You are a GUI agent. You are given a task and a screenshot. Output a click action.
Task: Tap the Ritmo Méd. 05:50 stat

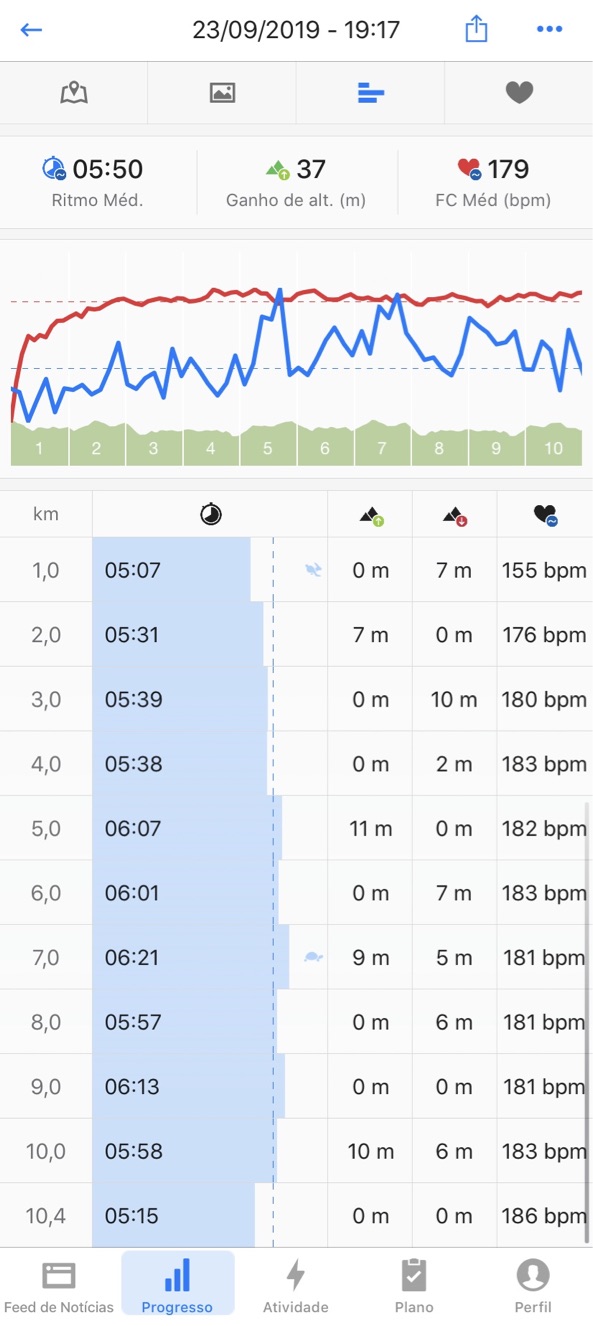97,181
